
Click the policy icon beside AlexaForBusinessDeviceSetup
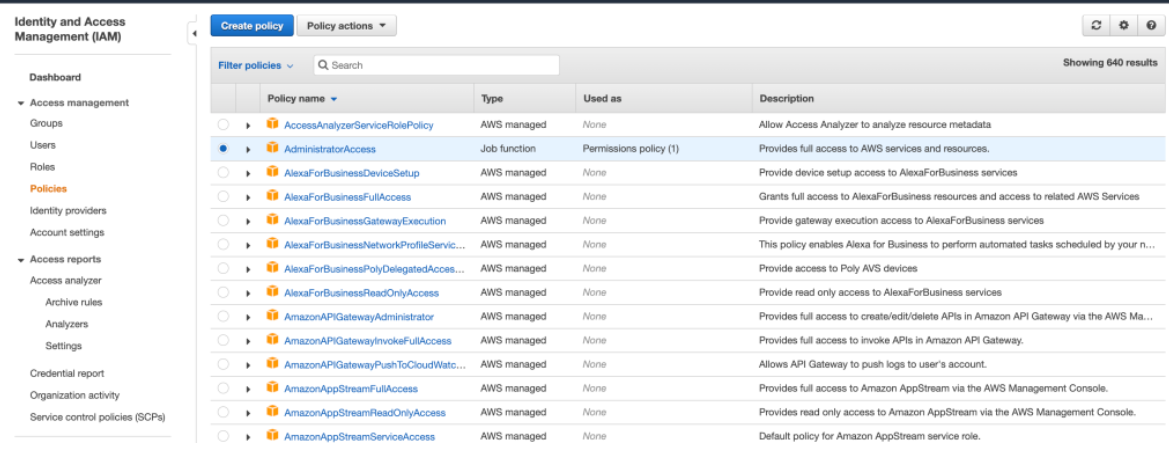click(x=272, y=172)
